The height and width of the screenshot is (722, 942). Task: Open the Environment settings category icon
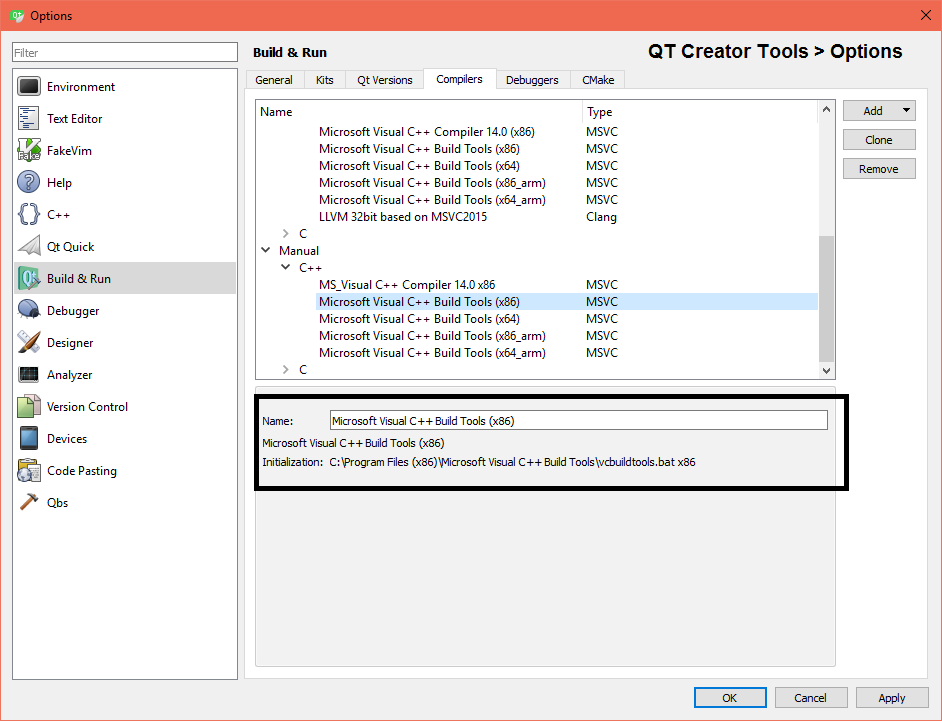29,86
